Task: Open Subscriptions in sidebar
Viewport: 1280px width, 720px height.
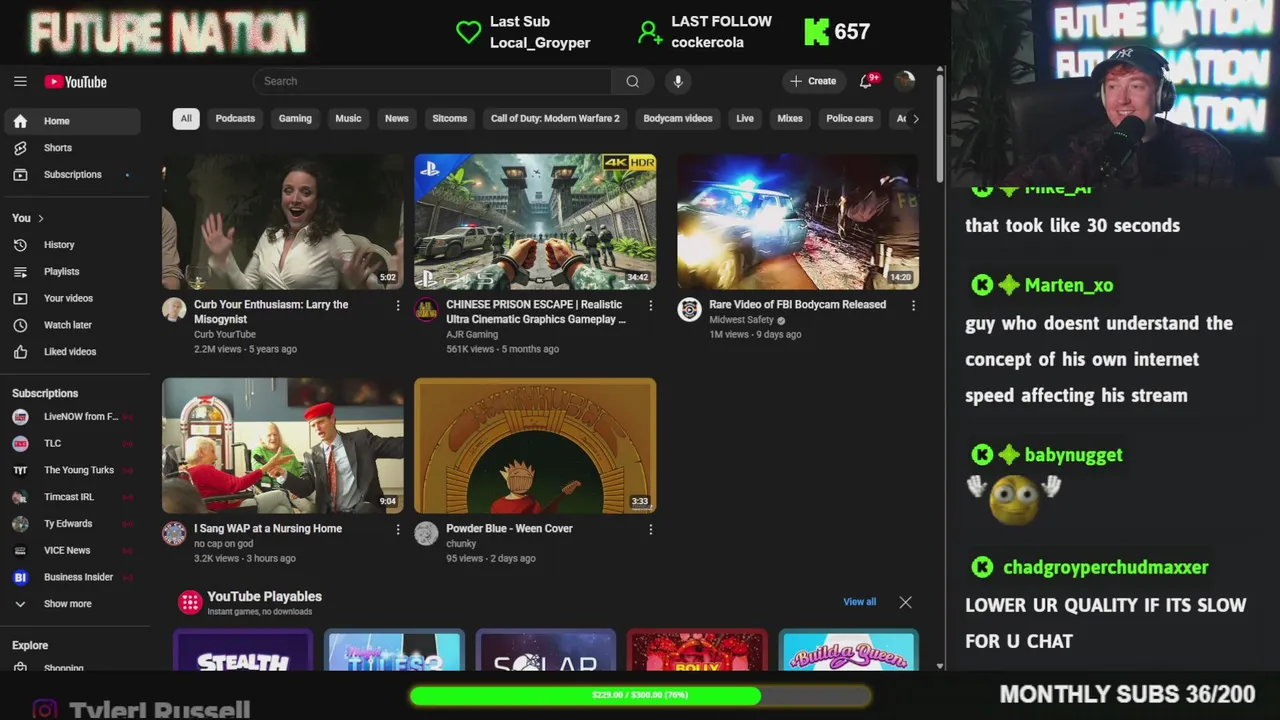Action: [x=70, y=175]
